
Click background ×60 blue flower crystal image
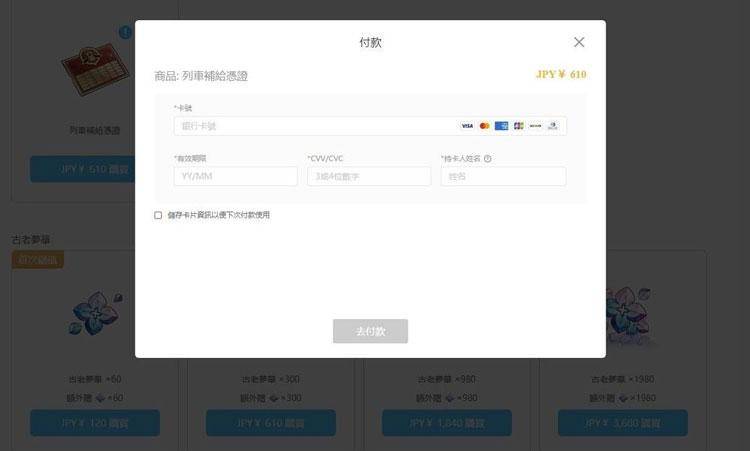[x=96, y=313]
